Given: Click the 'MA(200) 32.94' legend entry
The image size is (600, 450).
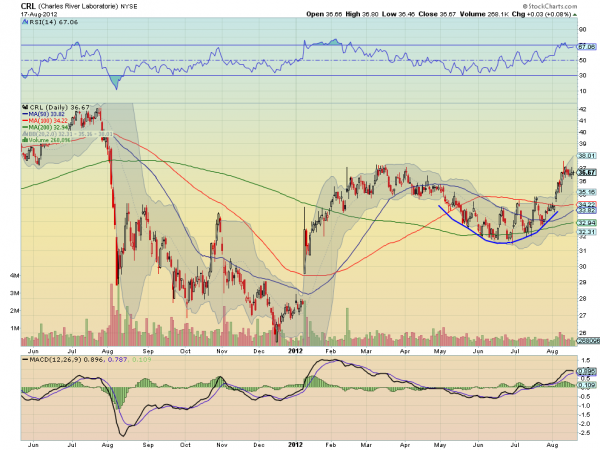Looking at the screenshot, I should pos(49,127).
